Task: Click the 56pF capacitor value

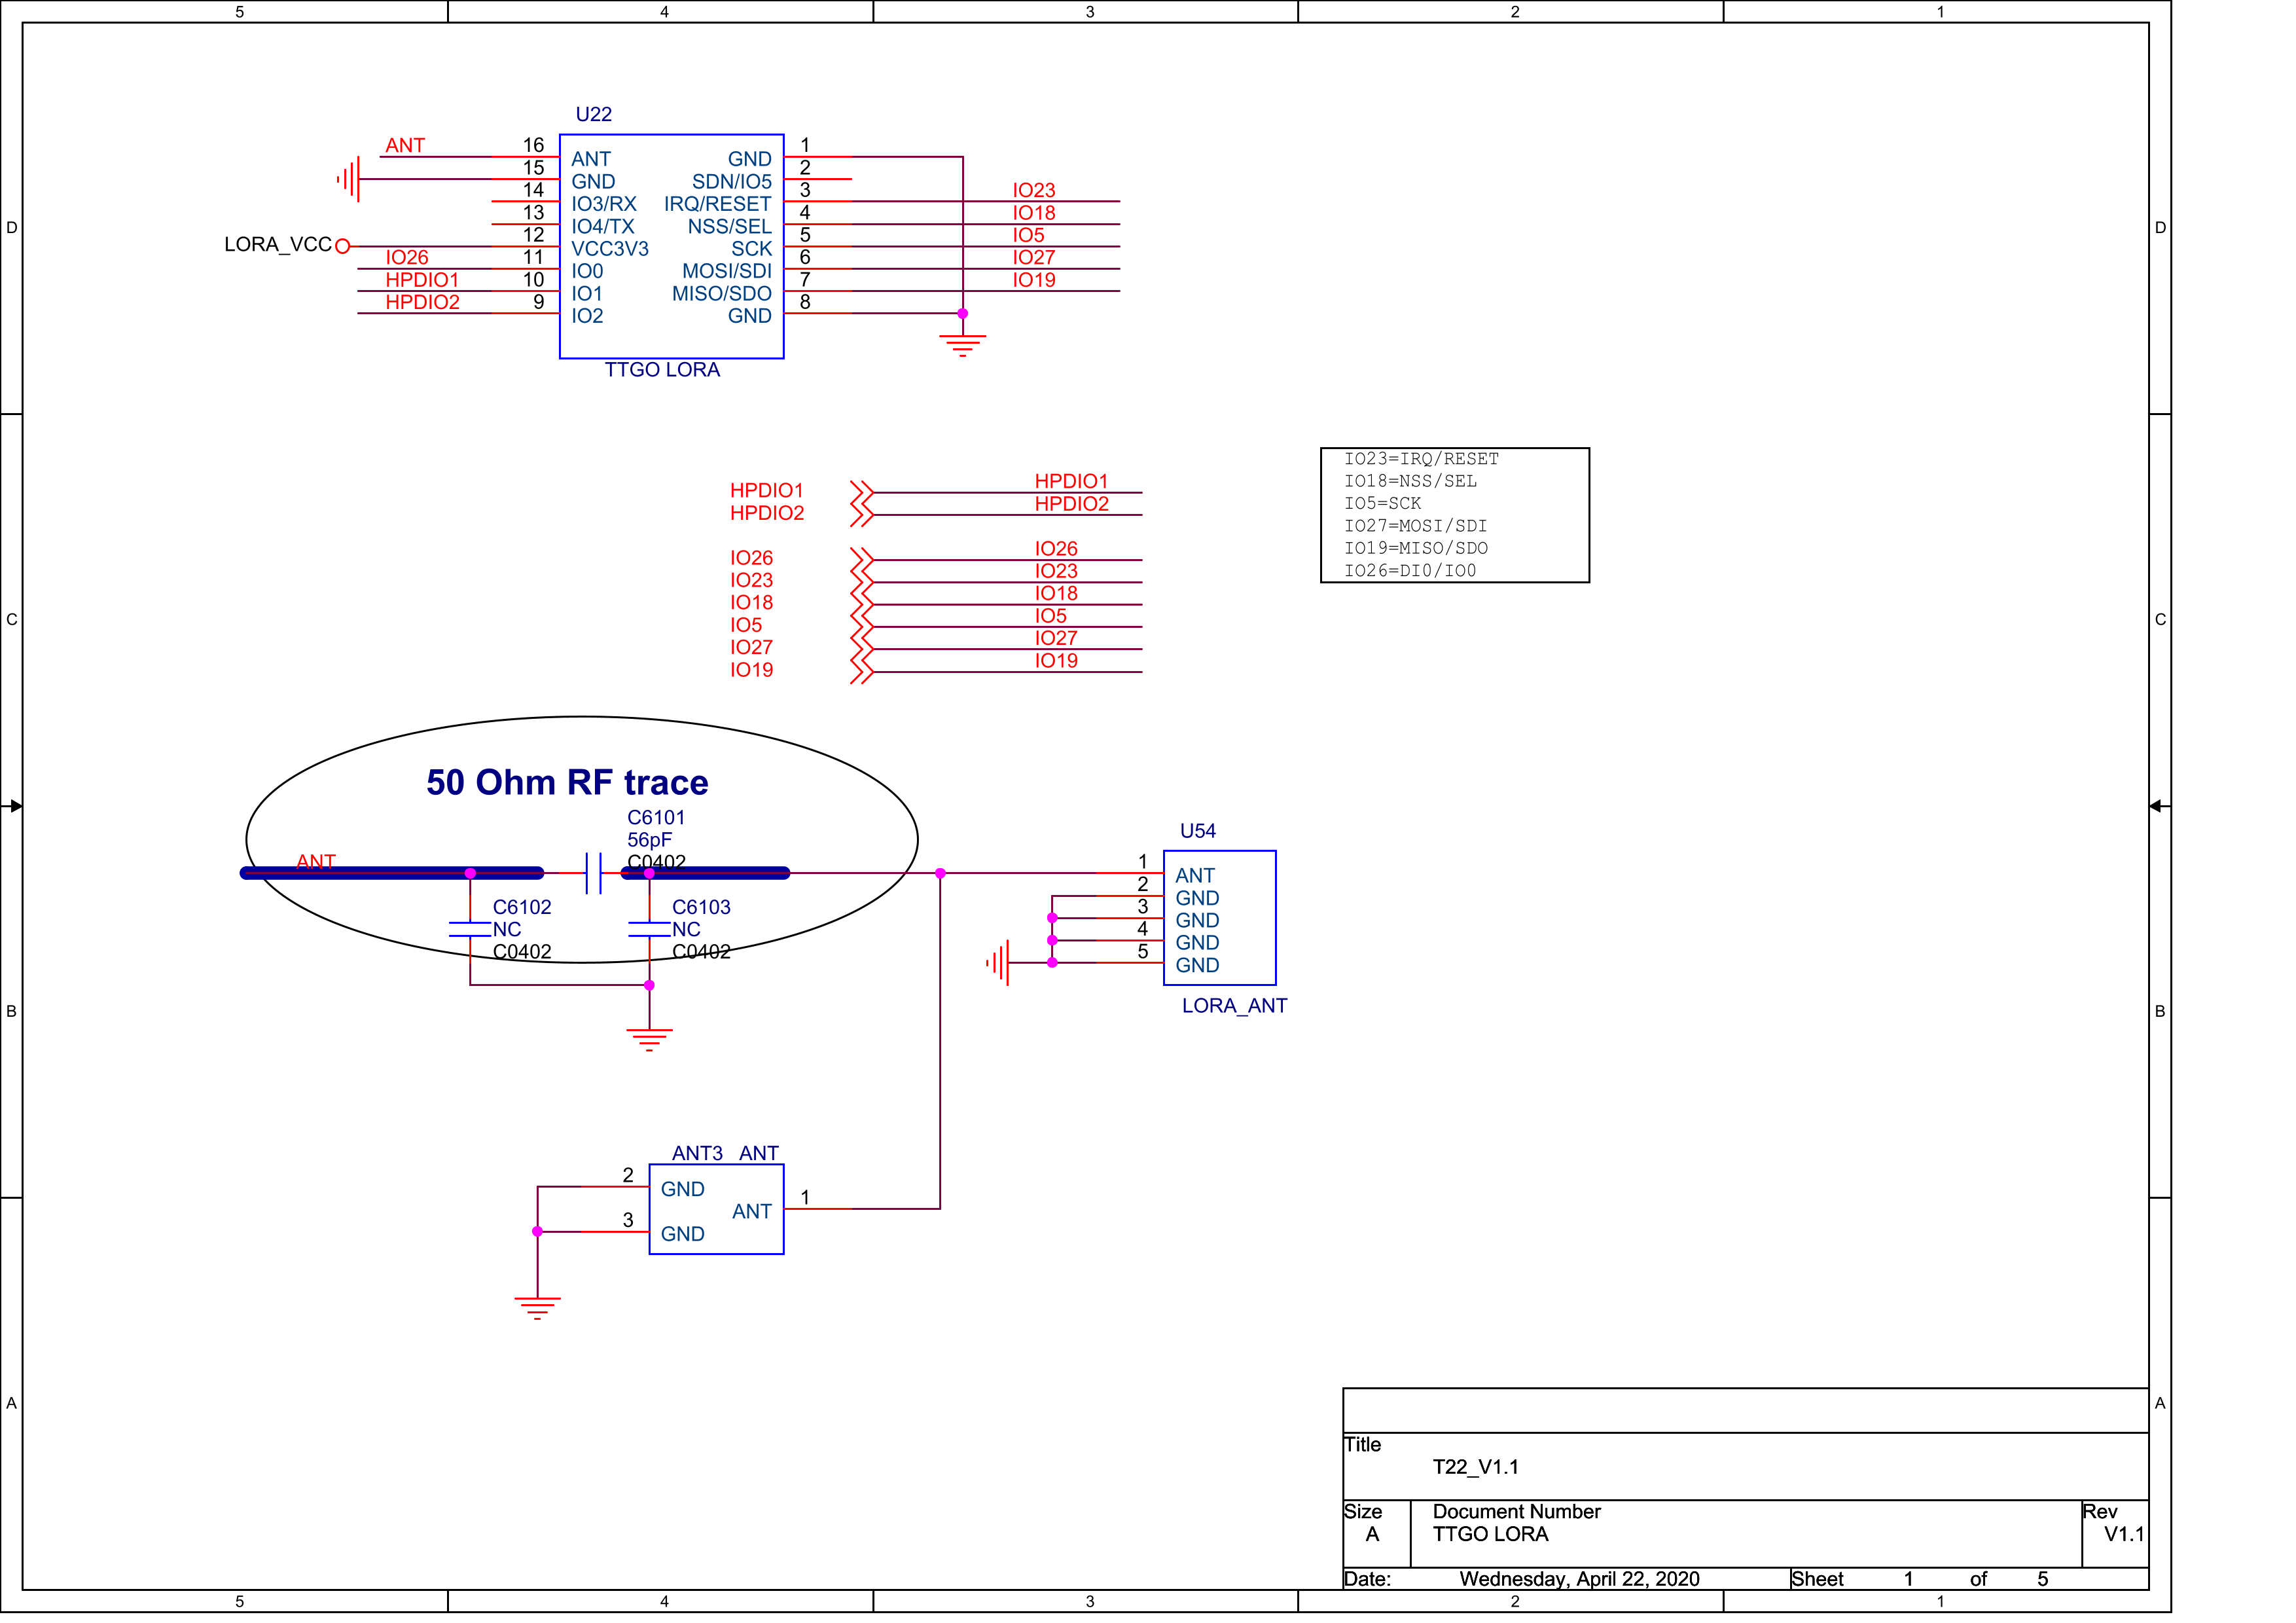Action: tap(650, 840)
